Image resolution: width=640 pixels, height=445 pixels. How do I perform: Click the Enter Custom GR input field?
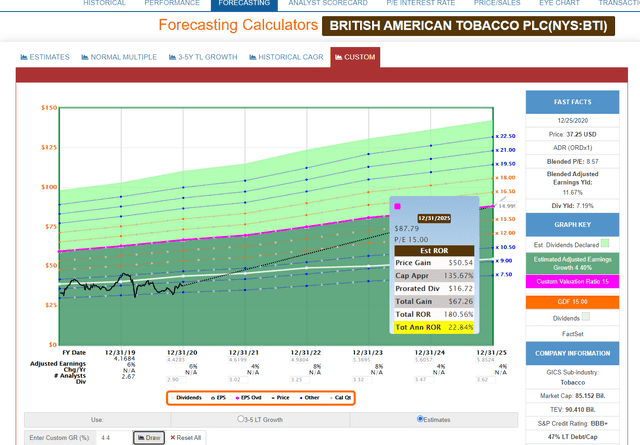point(114,438)
